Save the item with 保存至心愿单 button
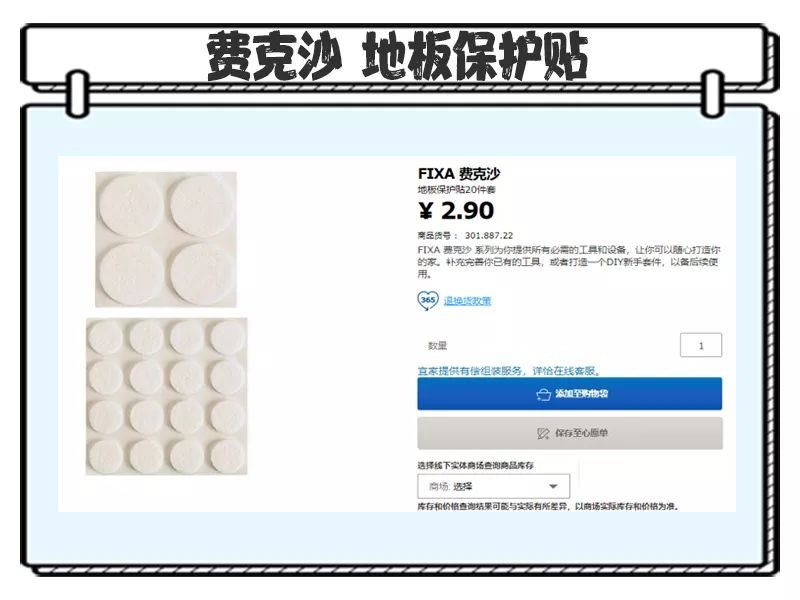 569,433
